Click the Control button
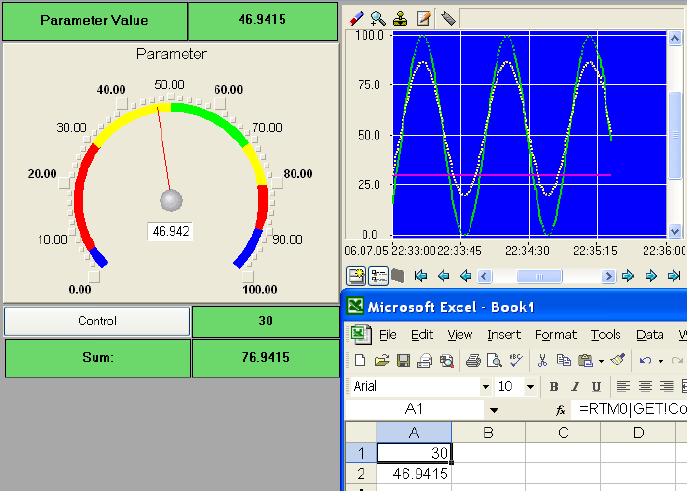This screenshot has height=496, width=690. (97, 321)
